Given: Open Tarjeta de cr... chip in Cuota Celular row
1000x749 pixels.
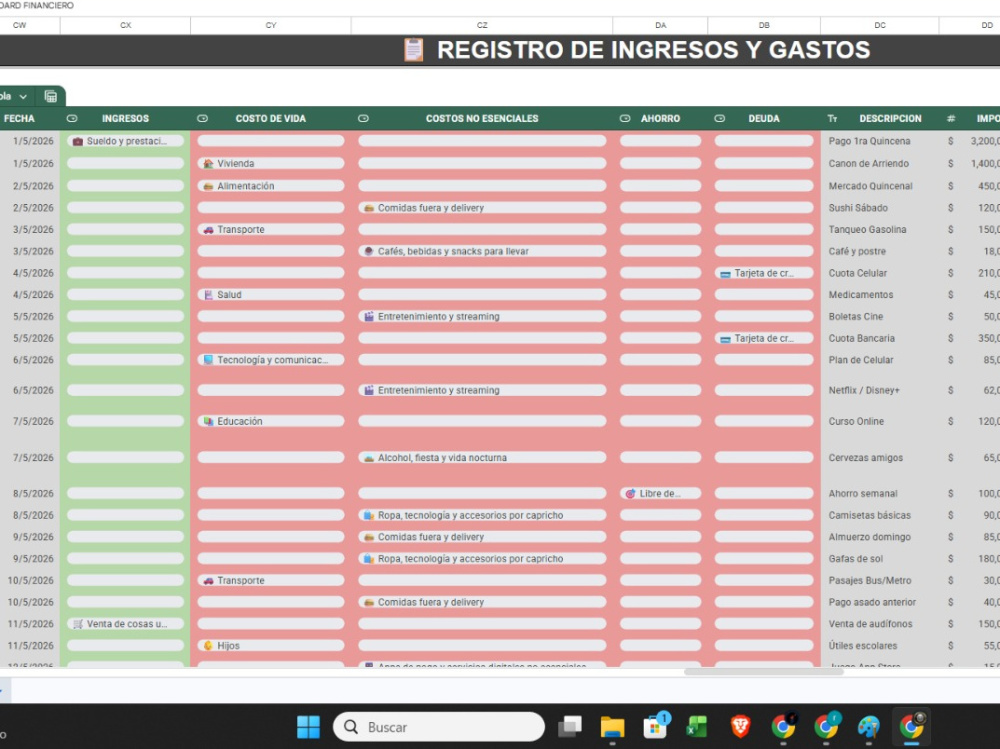Looking at the screenshot, I should coord(764,273).
